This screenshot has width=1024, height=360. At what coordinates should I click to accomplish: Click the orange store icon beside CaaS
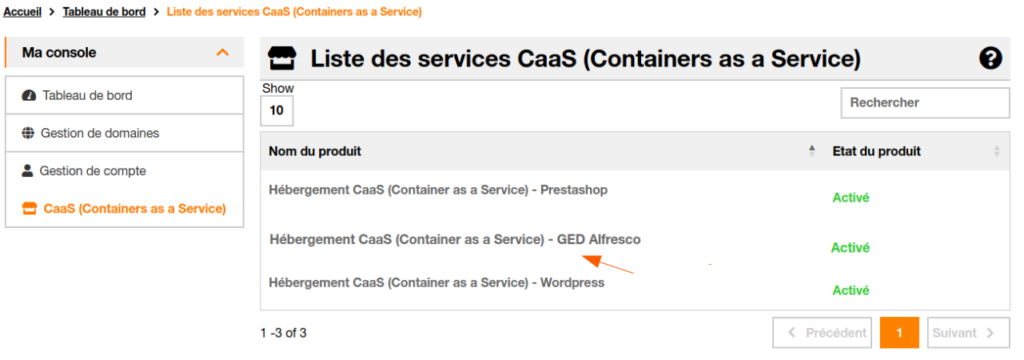pos(29,209)
